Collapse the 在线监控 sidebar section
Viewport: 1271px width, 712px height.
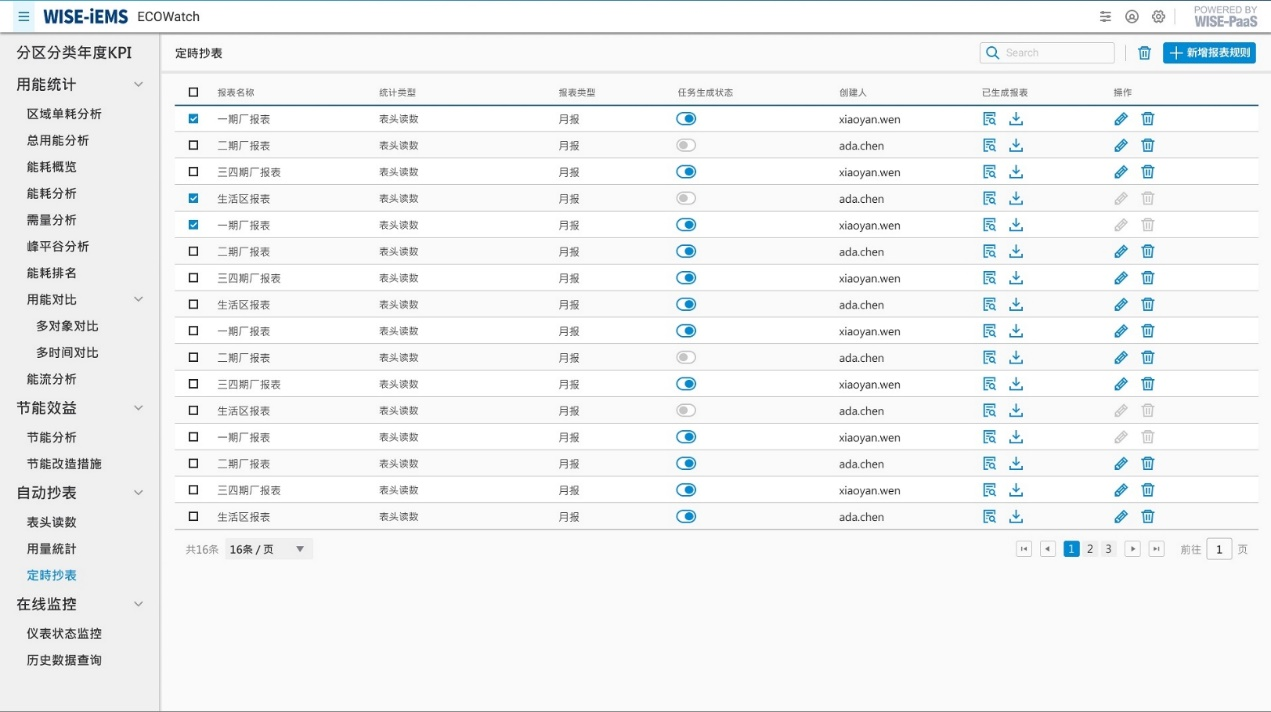(x=139, y=604)
